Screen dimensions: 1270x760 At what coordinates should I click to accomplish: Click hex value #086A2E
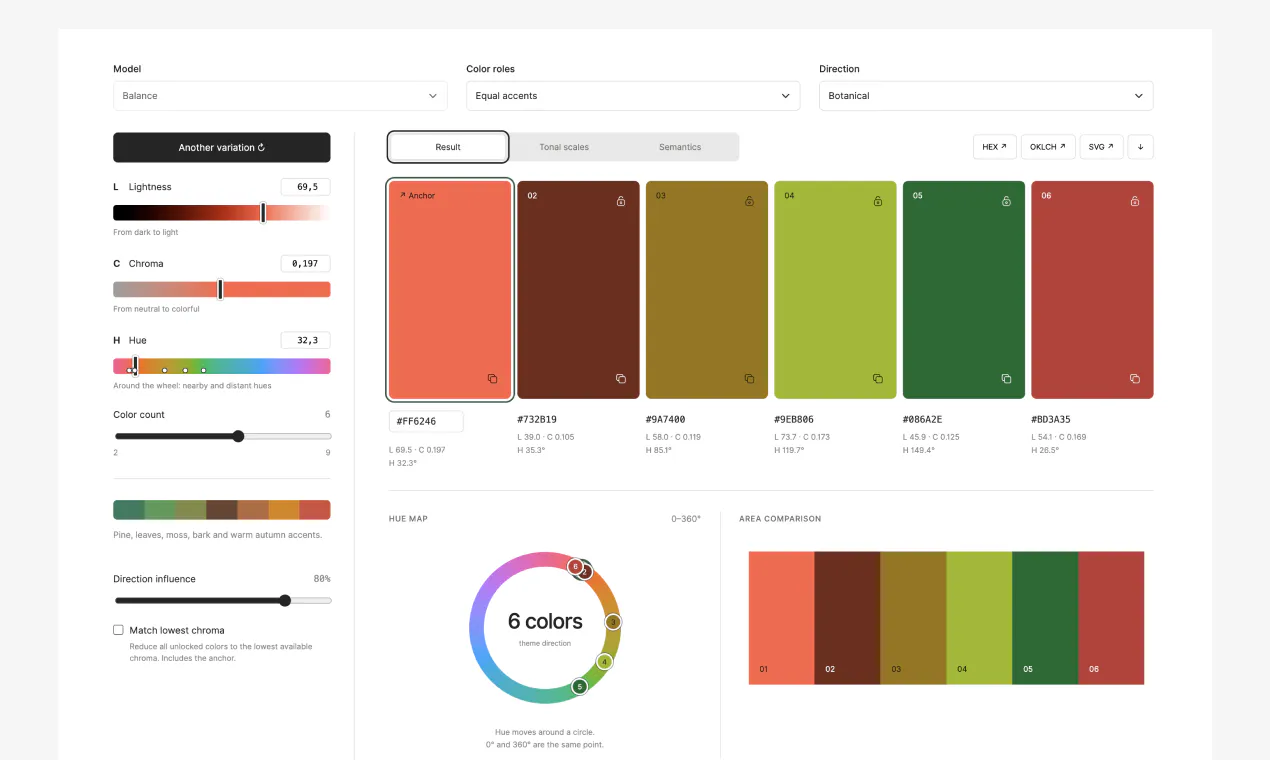click(x=923, y=419)
